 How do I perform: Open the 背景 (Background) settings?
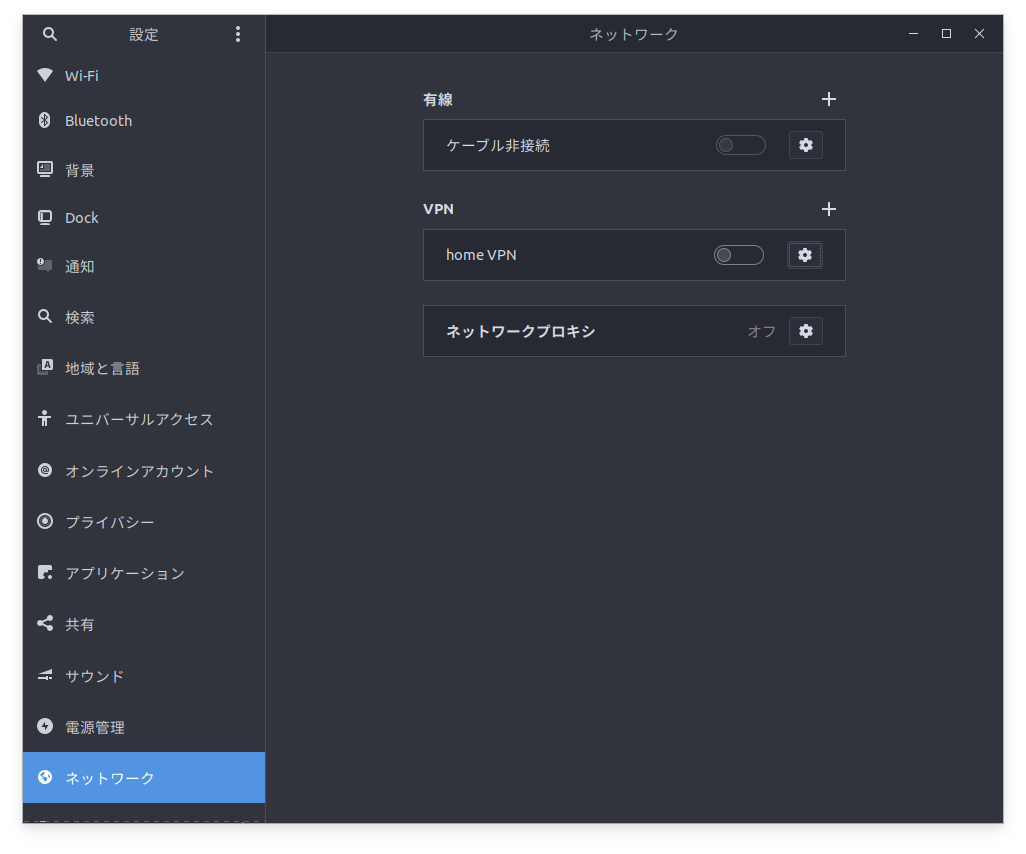coord(79,170)
